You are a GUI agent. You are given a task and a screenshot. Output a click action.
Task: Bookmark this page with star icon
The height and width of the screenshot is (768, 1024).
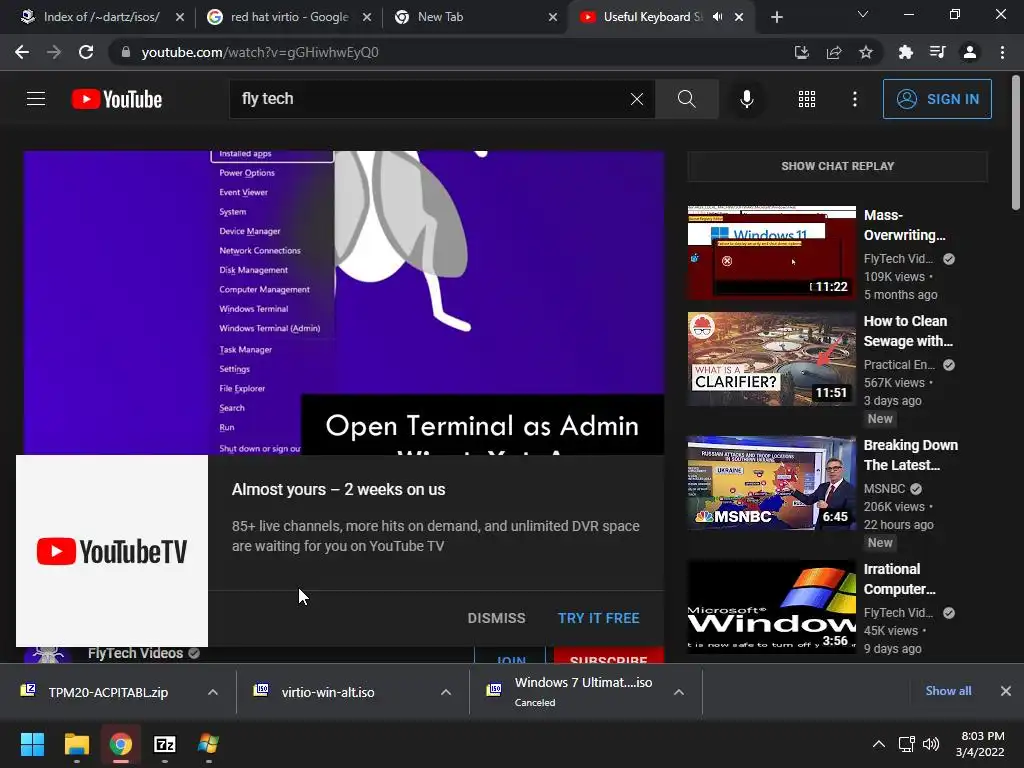coord(865,52)
